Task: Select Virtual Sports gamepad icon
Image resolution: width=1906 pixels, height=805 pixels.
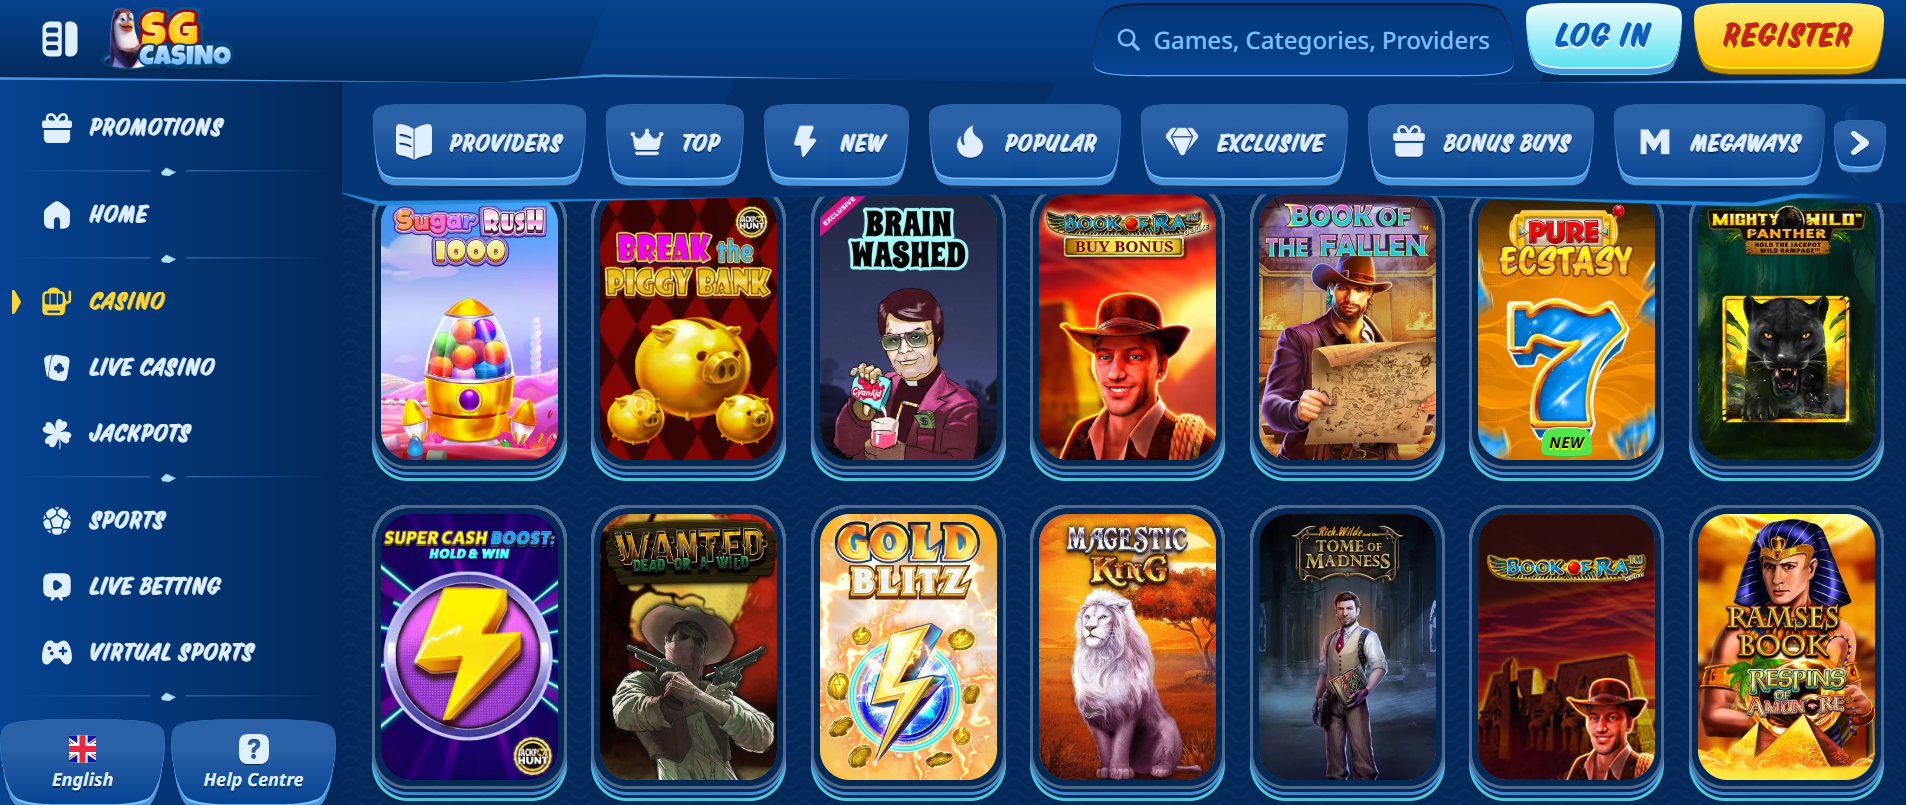Action: (x=57, y=652)
